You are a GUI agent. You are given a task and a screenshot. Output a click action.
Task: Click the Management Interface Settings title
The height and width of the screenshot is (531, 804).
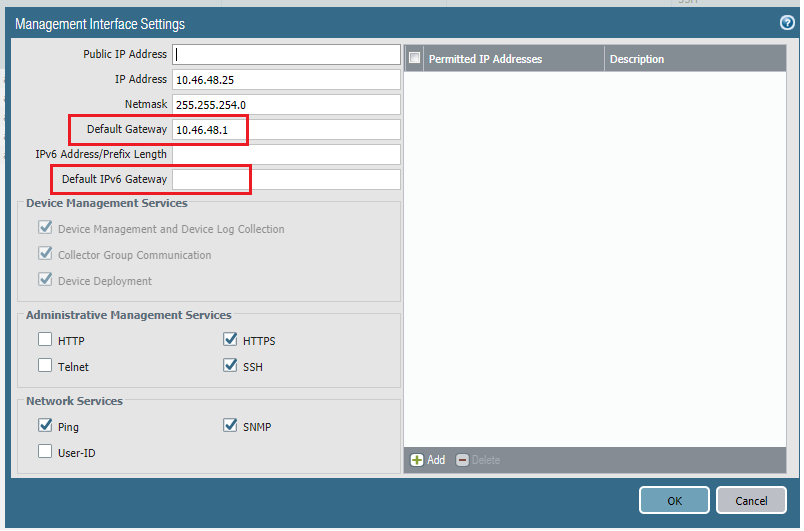point(100,24)
